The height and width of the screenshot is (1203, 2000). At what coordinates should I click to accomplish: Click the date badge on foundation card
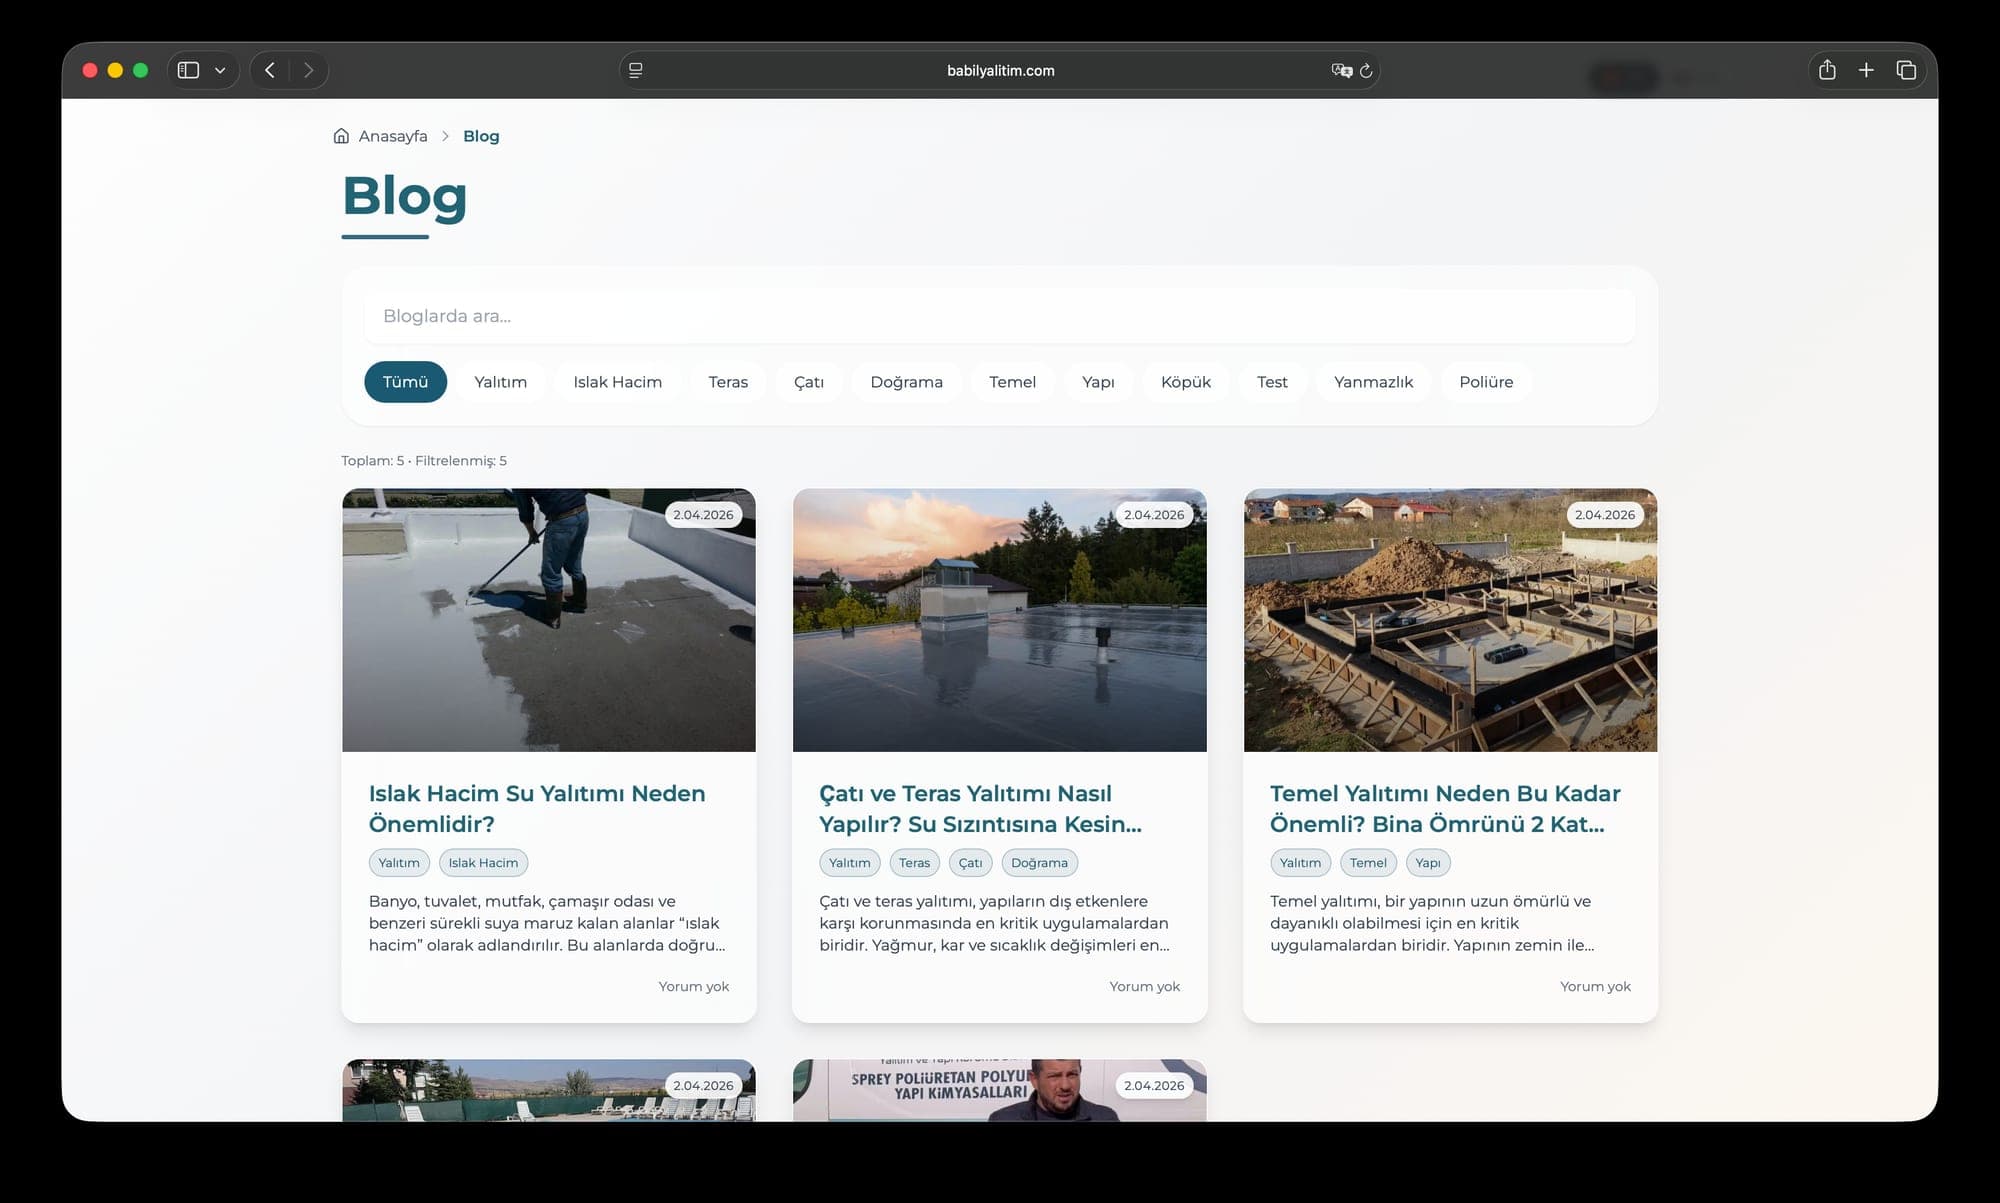(1605, 515)
